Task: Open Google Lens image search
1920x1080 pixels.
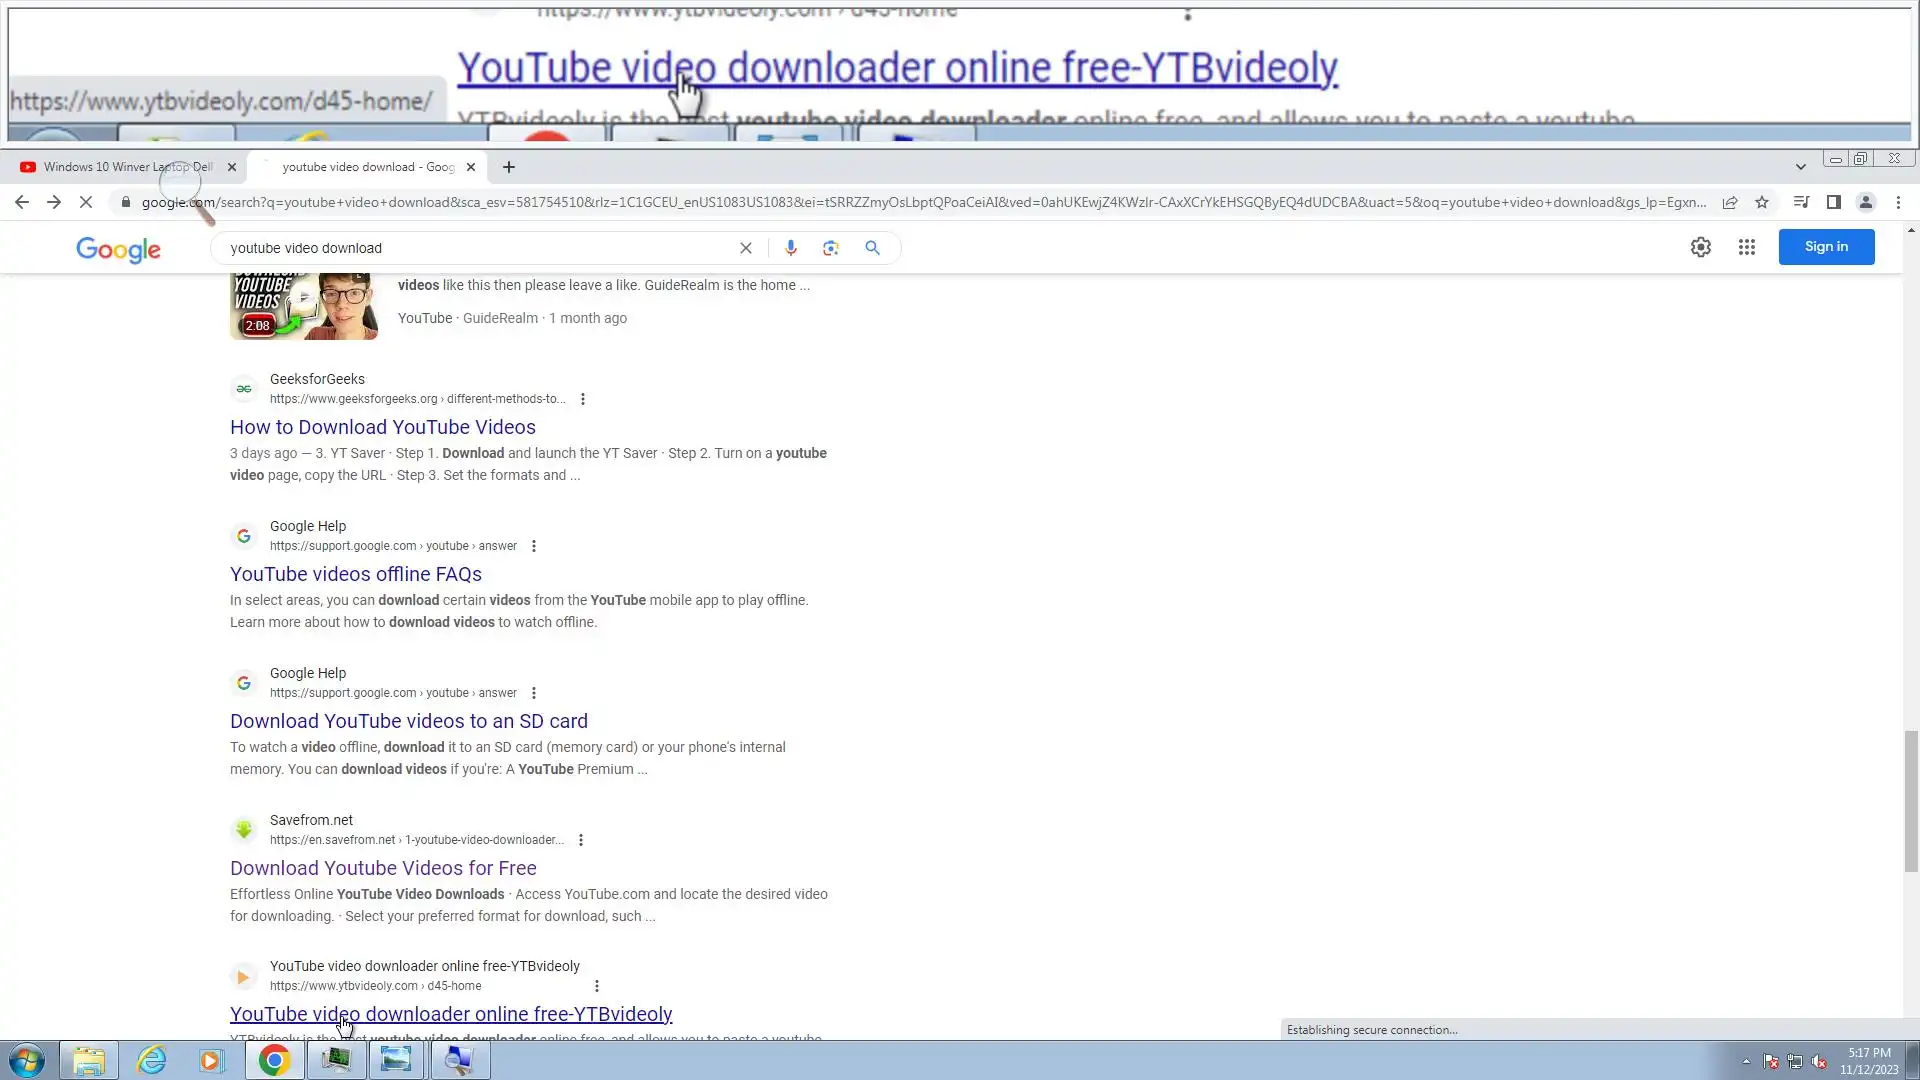Action: (831, 248)
